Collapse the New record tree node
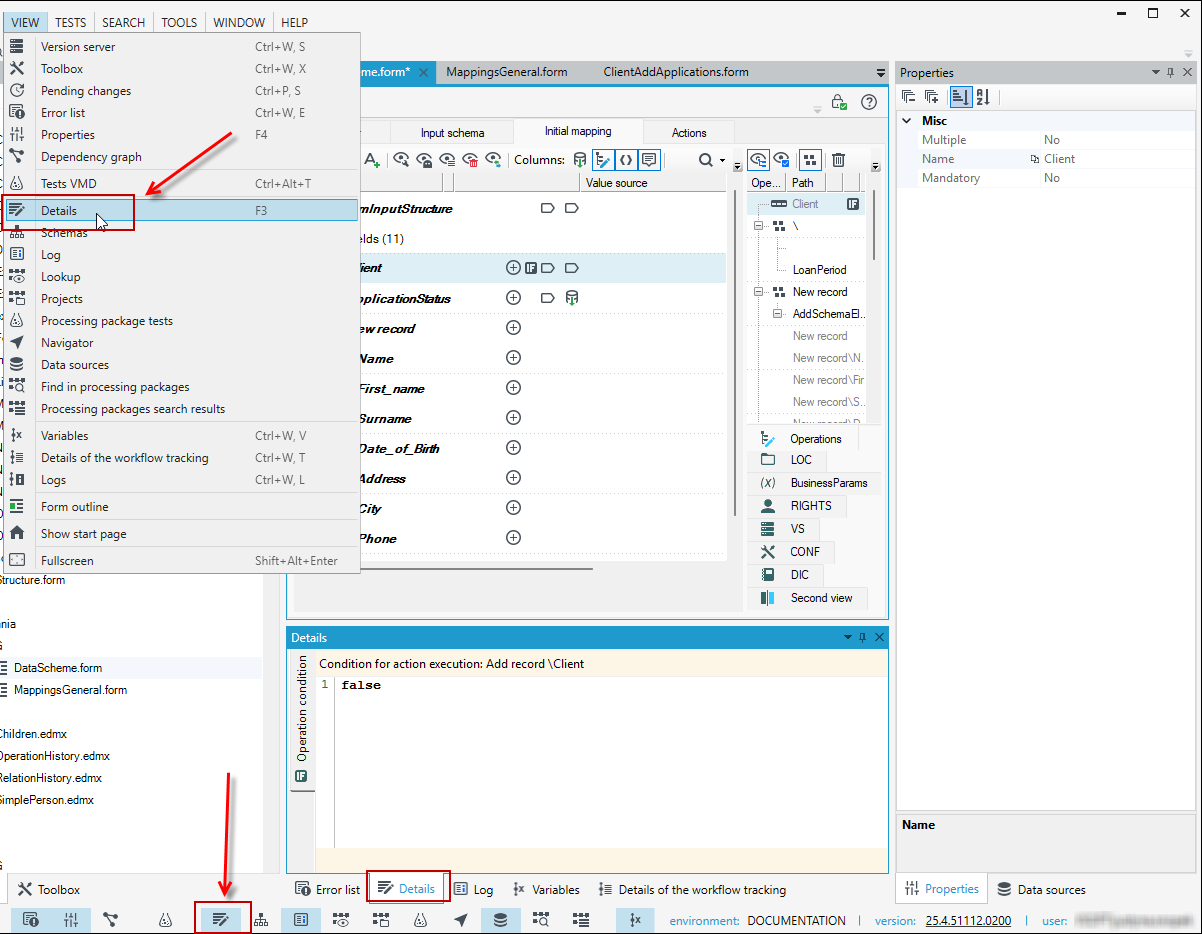This screenshot has height=934, width=1202. click(x=760, y=292)
